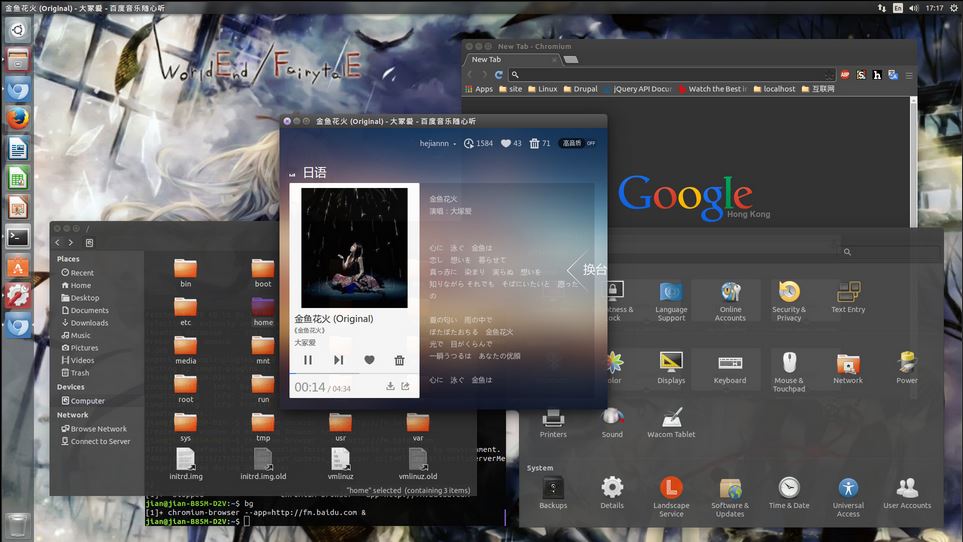Screen dimensions: 963x542
Task: Open Language Support settings
Action: pos(671,301)
